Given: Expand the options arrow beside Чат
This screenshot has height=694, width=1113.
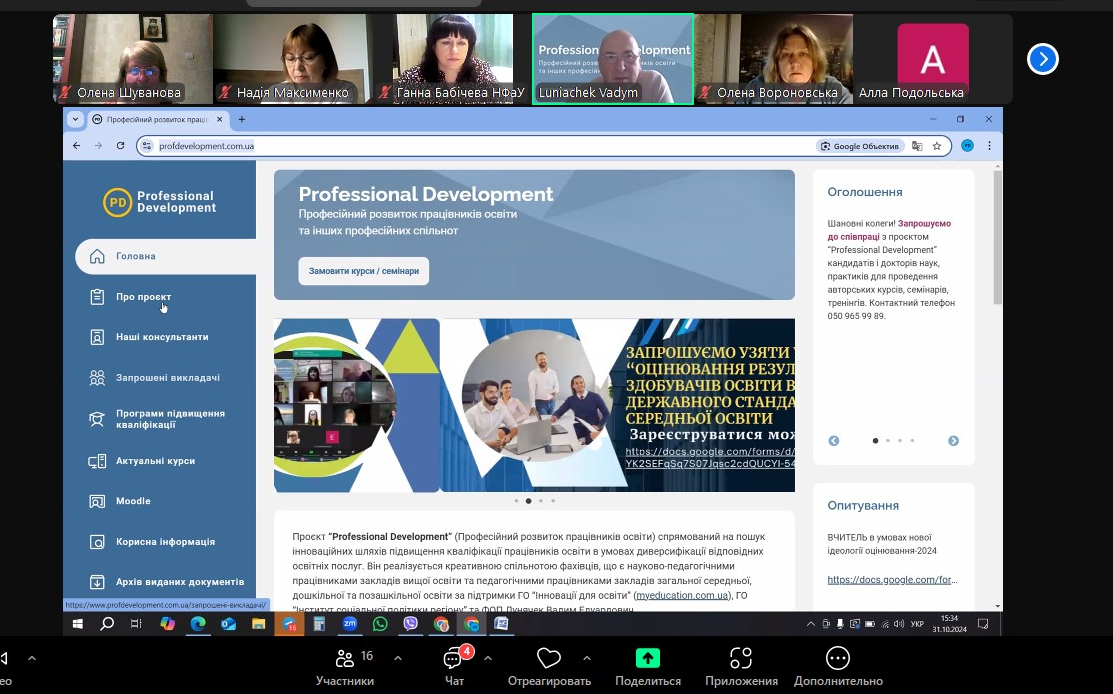Looking at the screenshot, I should (488, 659).
